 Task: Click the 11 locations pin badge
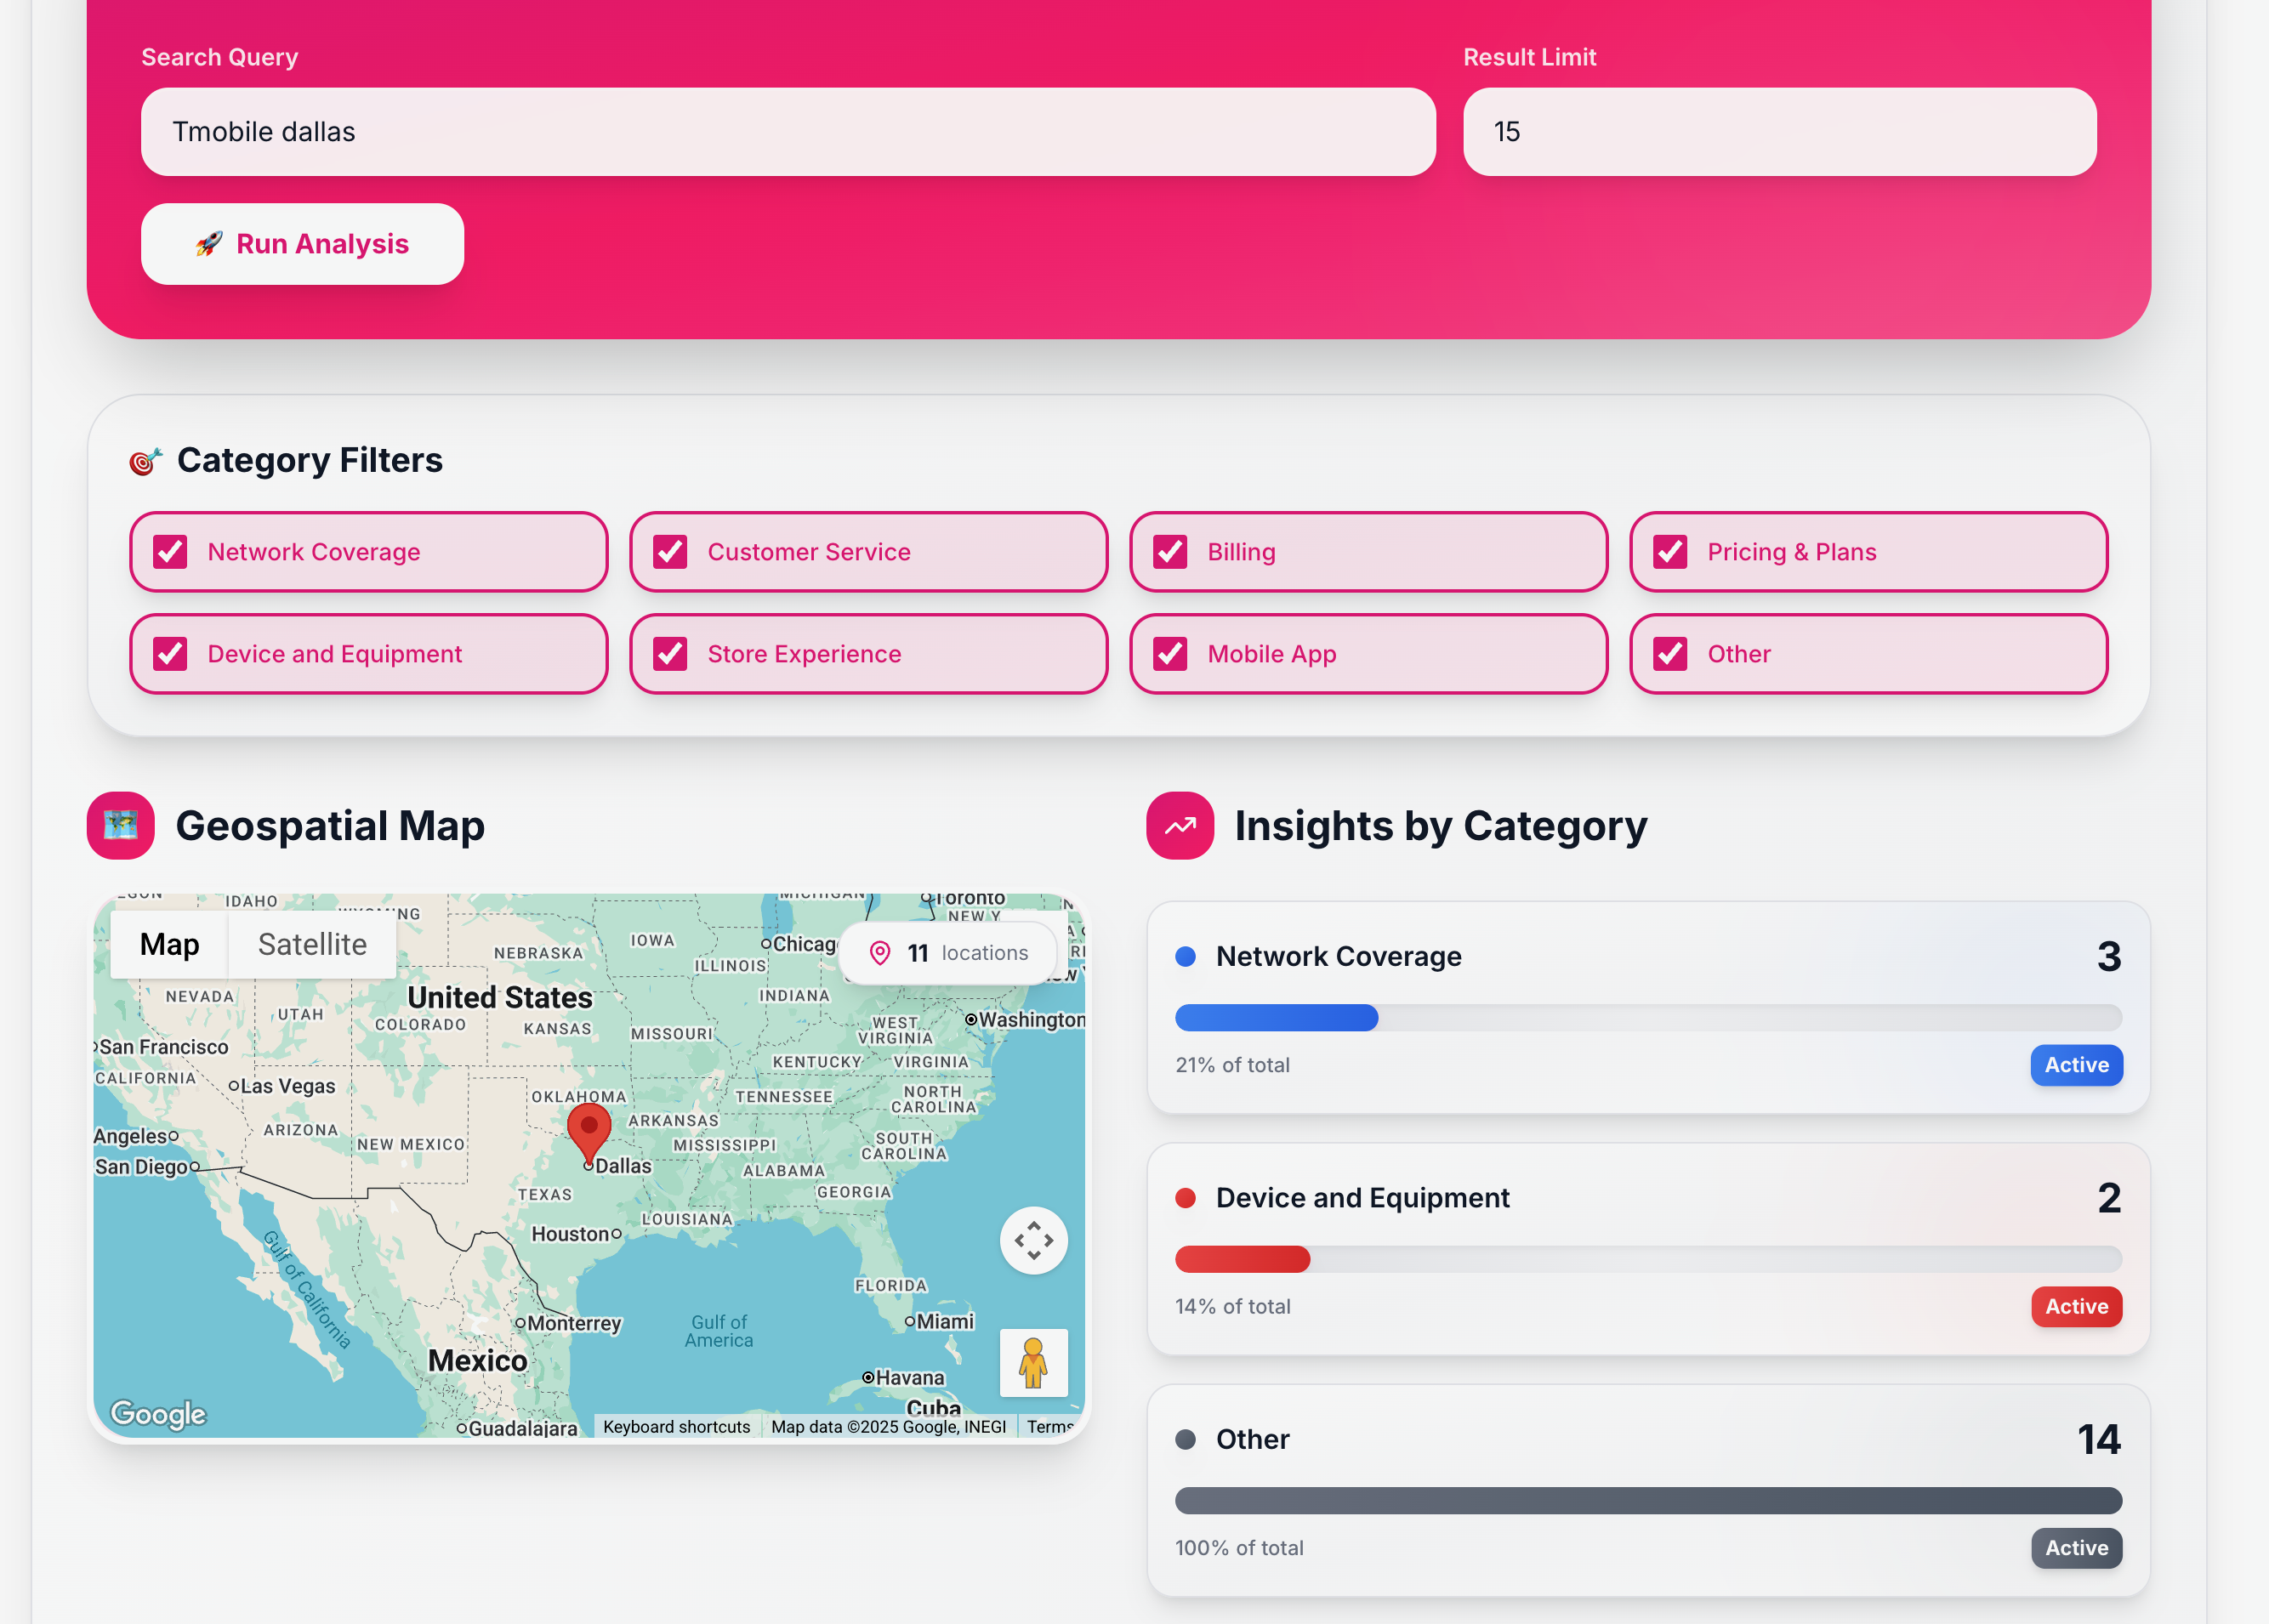pyautogui.click(x=947, y=953)
